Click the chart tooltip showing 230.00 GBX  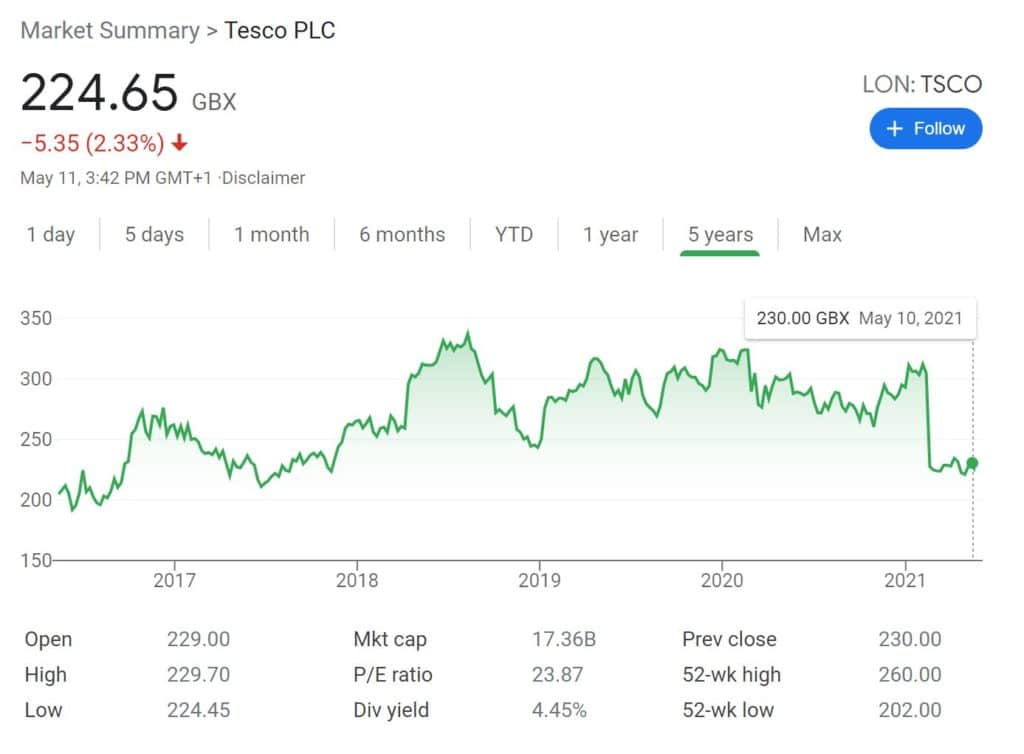(860, 318)
